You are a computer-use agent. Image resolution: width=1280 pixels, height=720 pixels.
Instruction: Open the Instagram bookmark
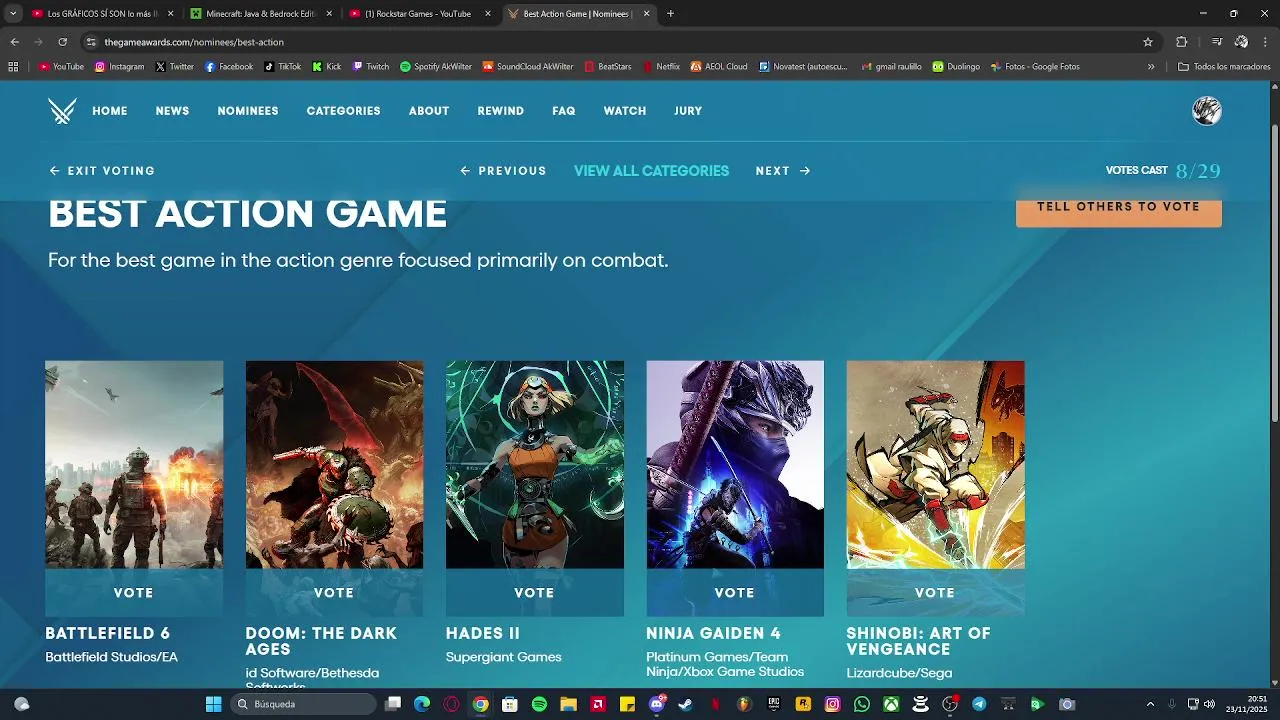119,67
